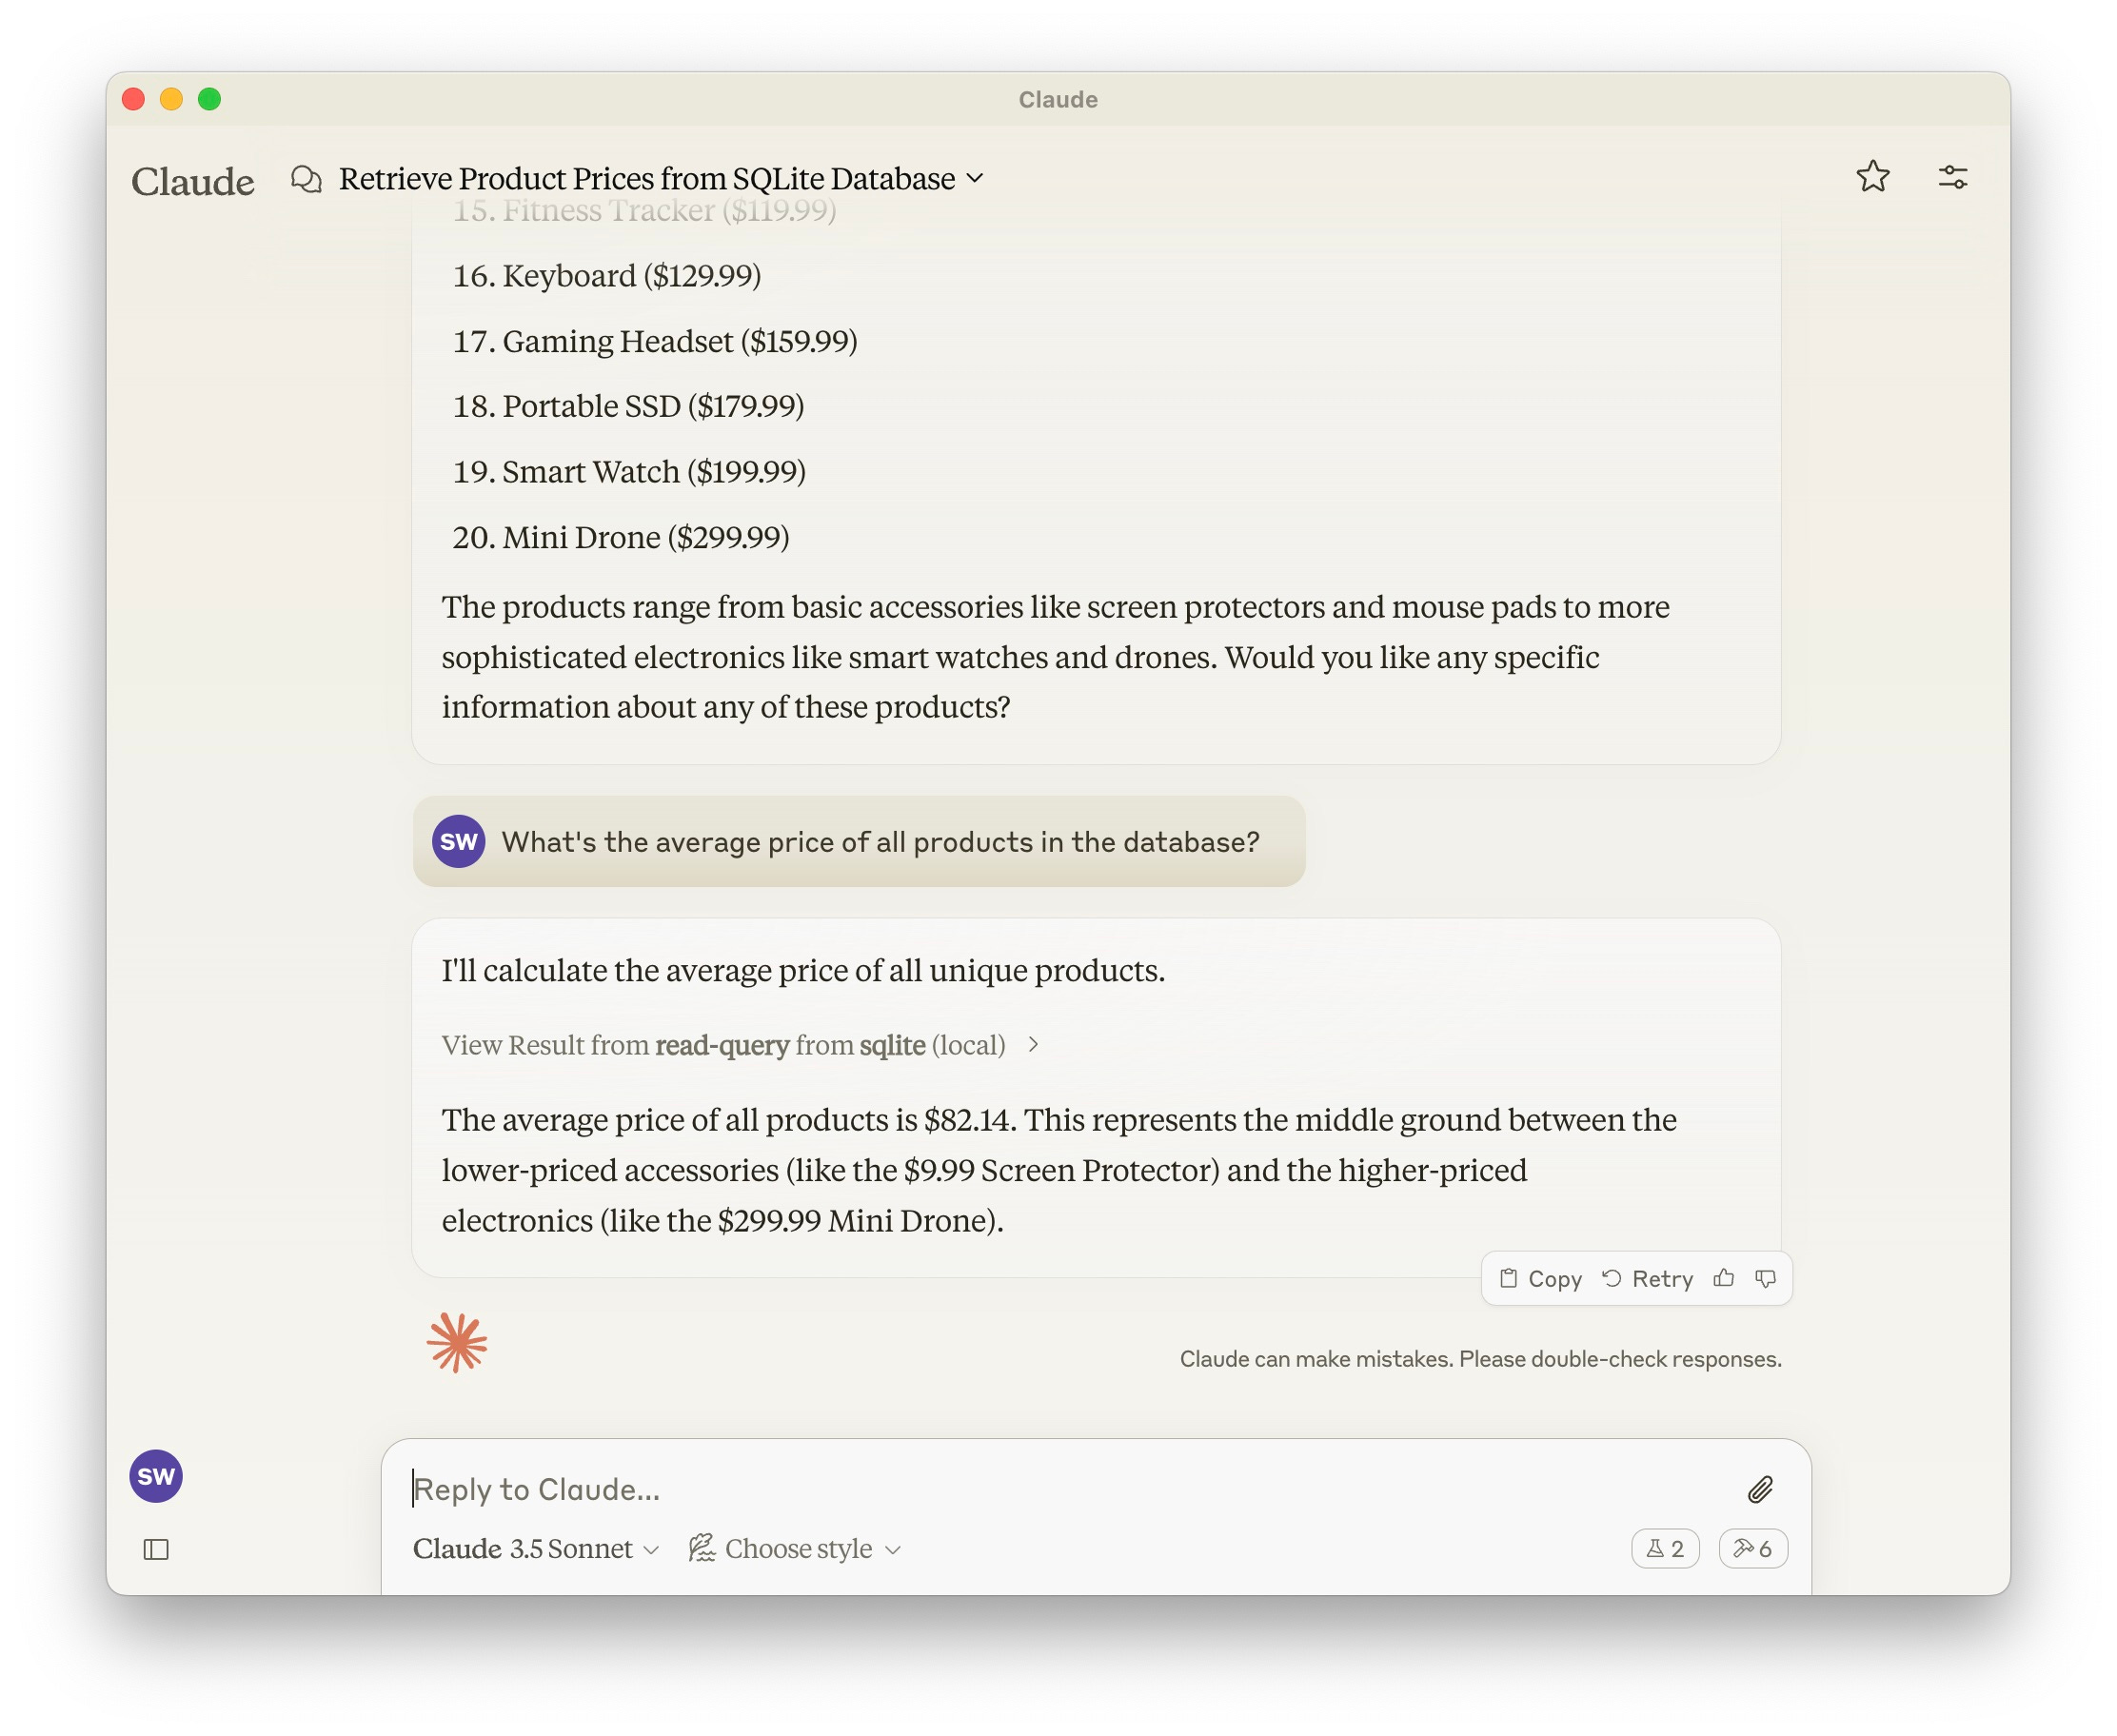Go to Claude home logo
2117x1736 pixels.
point(193,181)
